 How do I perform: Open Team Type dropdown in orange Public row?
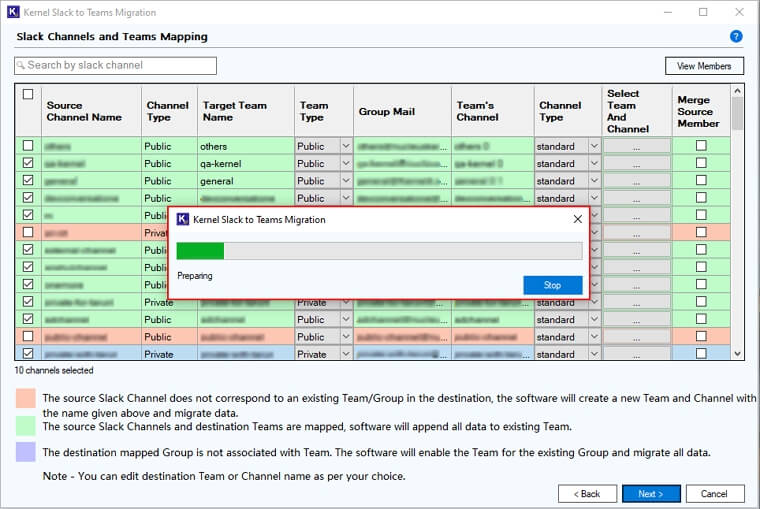pos(346,337)
